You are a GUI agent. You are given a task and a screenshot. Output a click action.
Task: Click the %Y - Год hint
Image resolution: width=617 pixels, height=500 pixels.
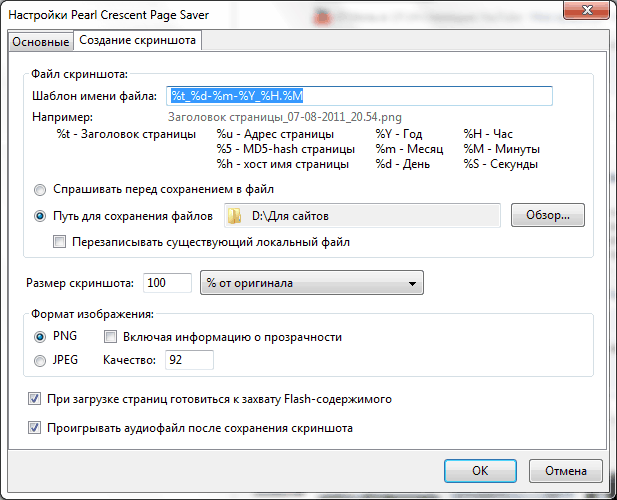pyautogui.click(x=399, y=134)
